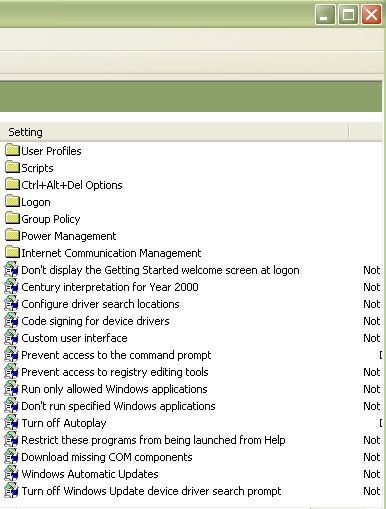The image size is (386, 509).
Task: Select Configure driver search locations policy
Action: coord(100,304)
